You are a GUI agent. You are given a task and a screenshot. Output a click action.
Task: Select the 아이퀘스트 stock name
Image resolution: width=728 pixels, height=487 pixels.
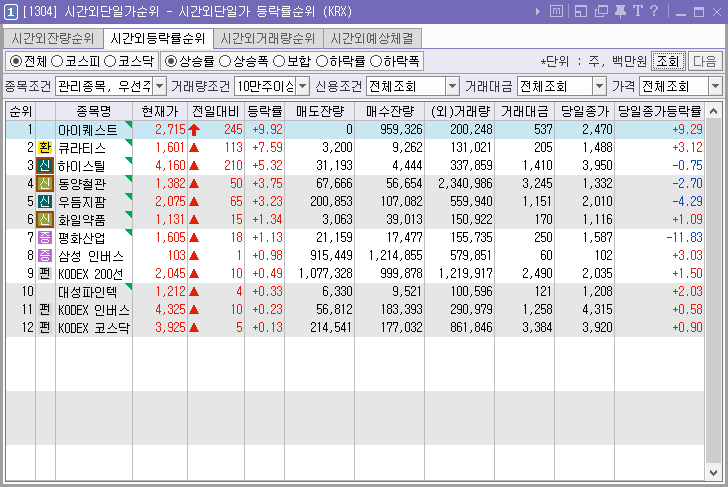pos(88,130)
